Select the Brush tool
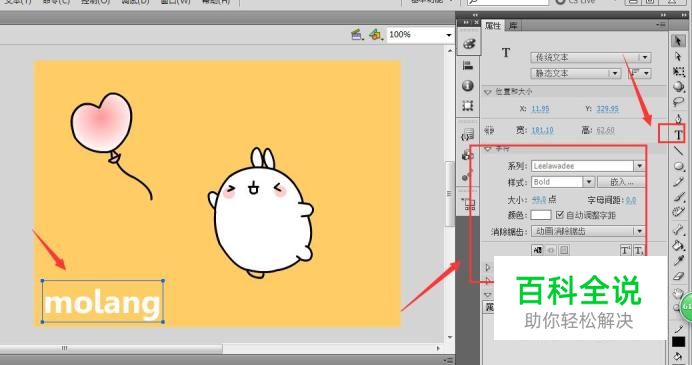The image size is (692, 365). point(678,197)
